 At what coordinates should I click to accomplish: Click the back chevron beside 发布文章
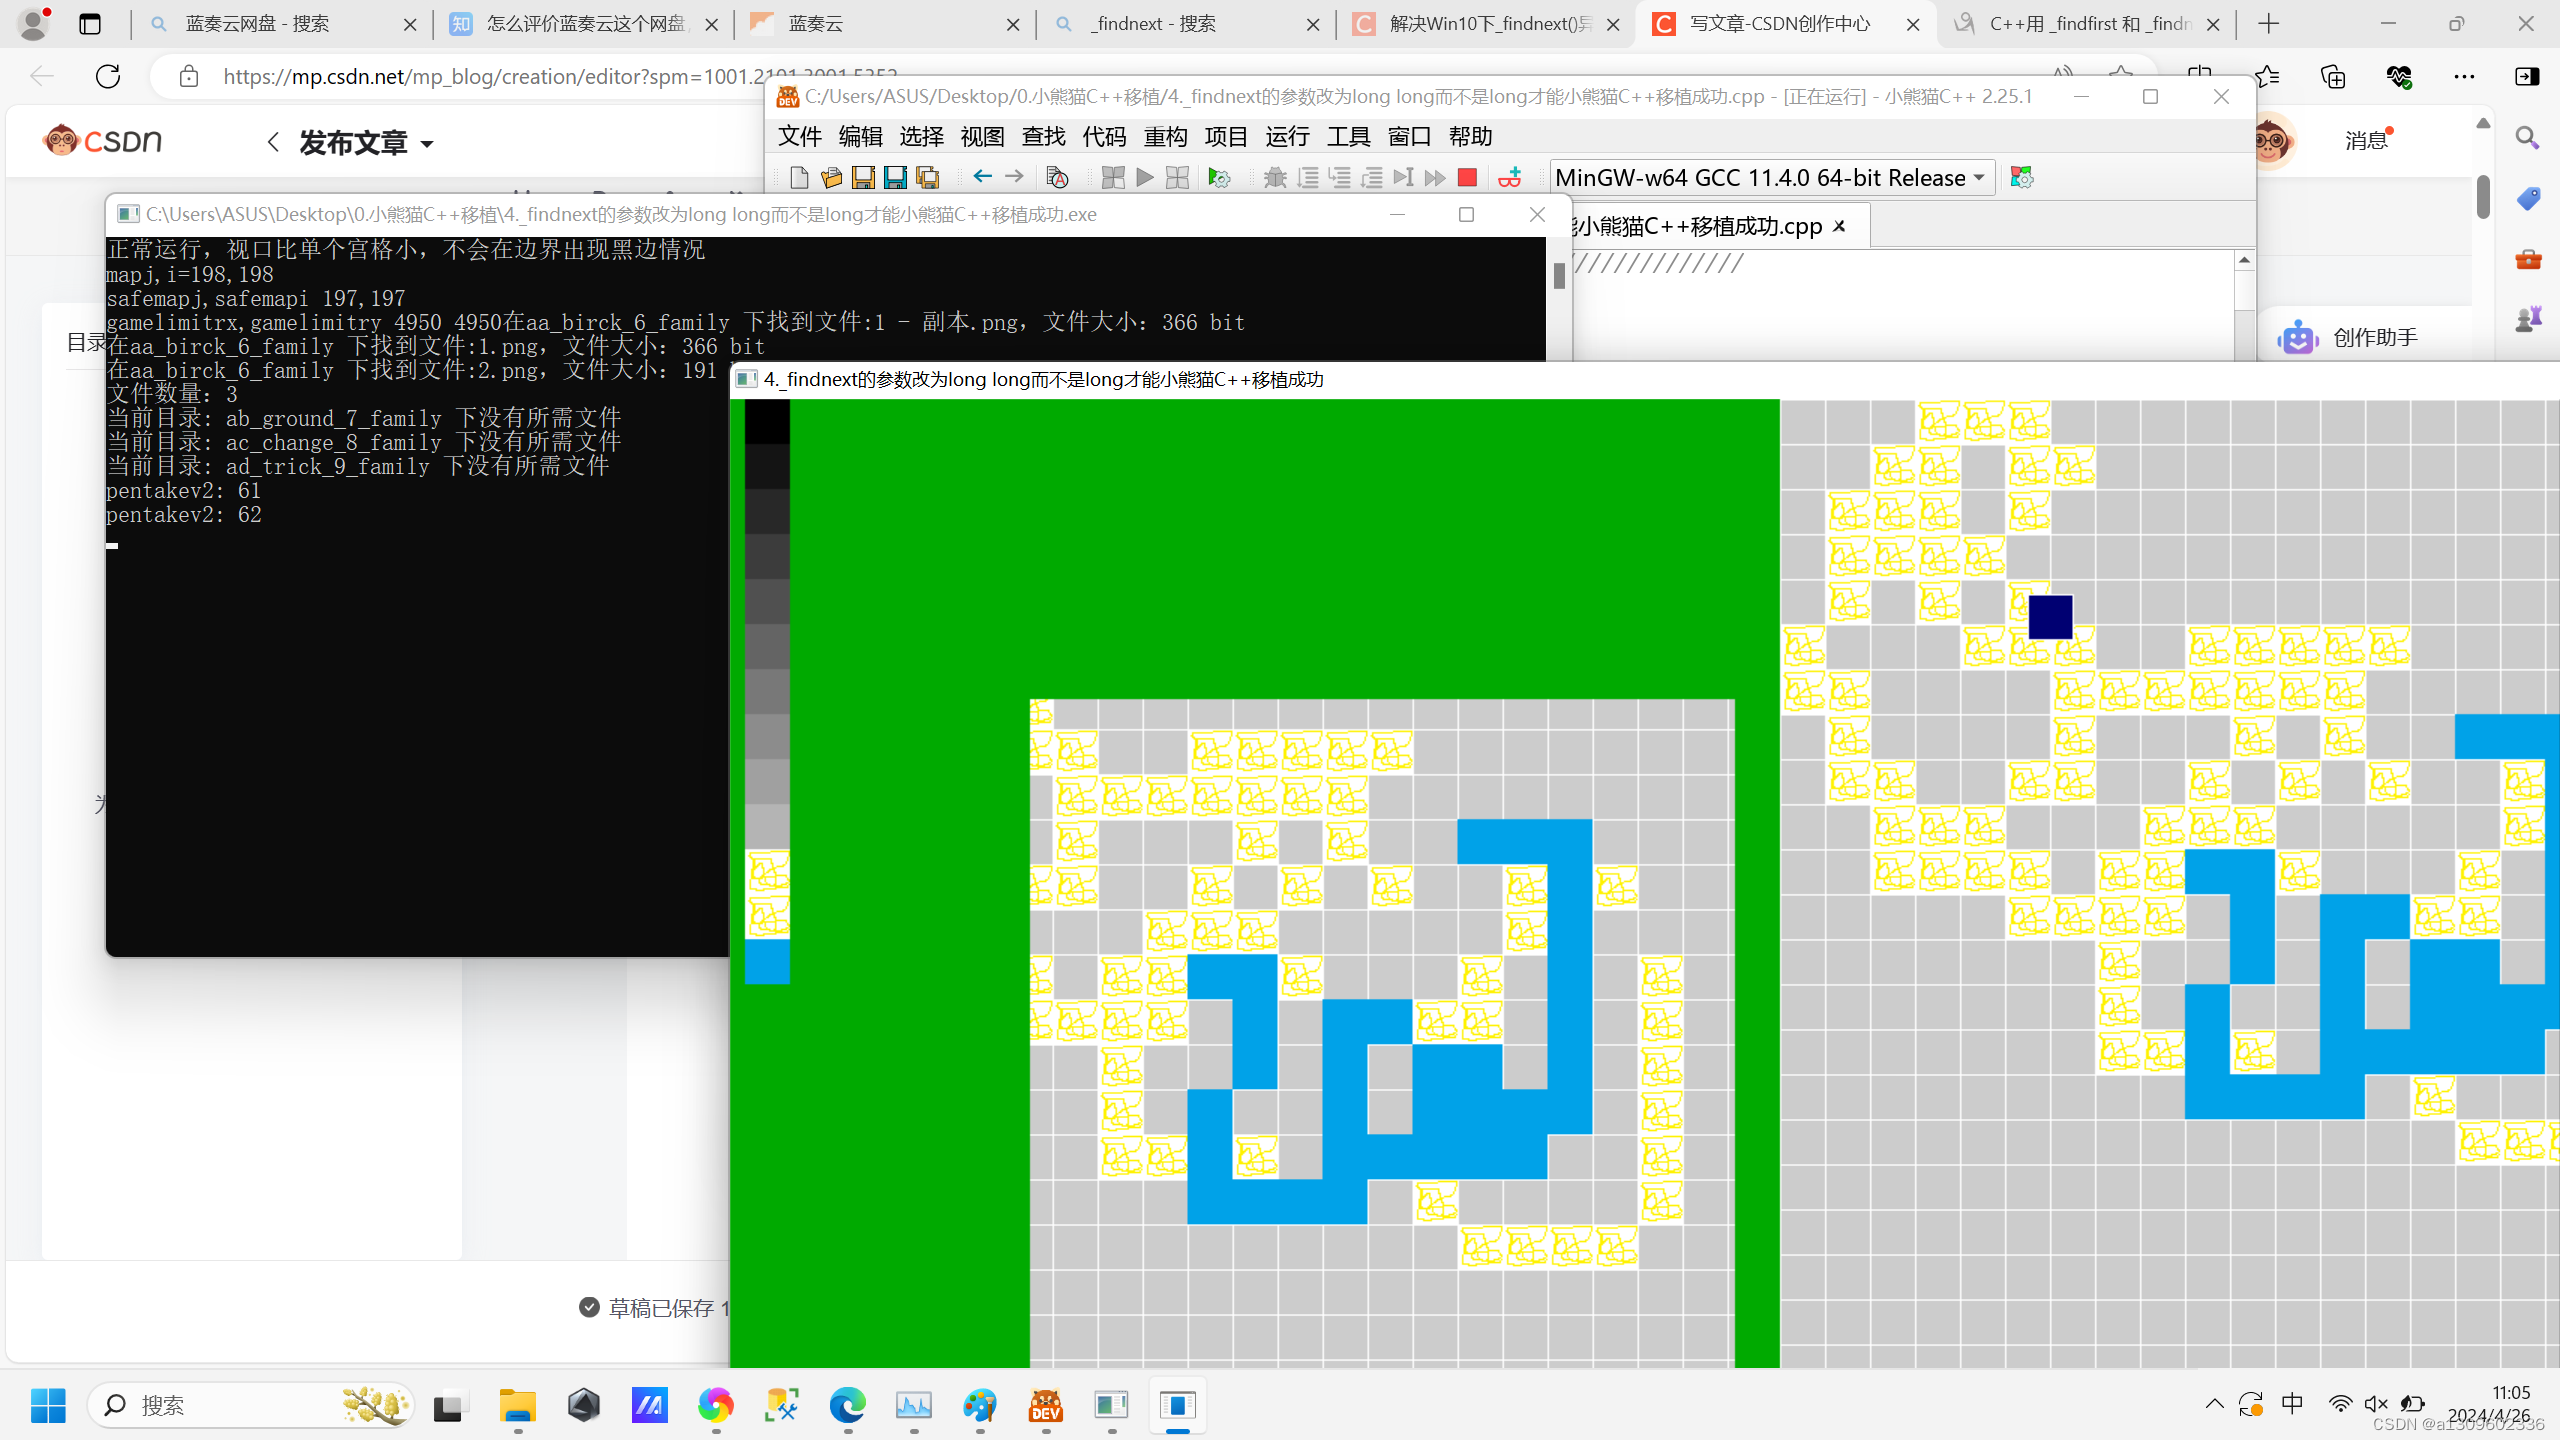tap(273, 142)
